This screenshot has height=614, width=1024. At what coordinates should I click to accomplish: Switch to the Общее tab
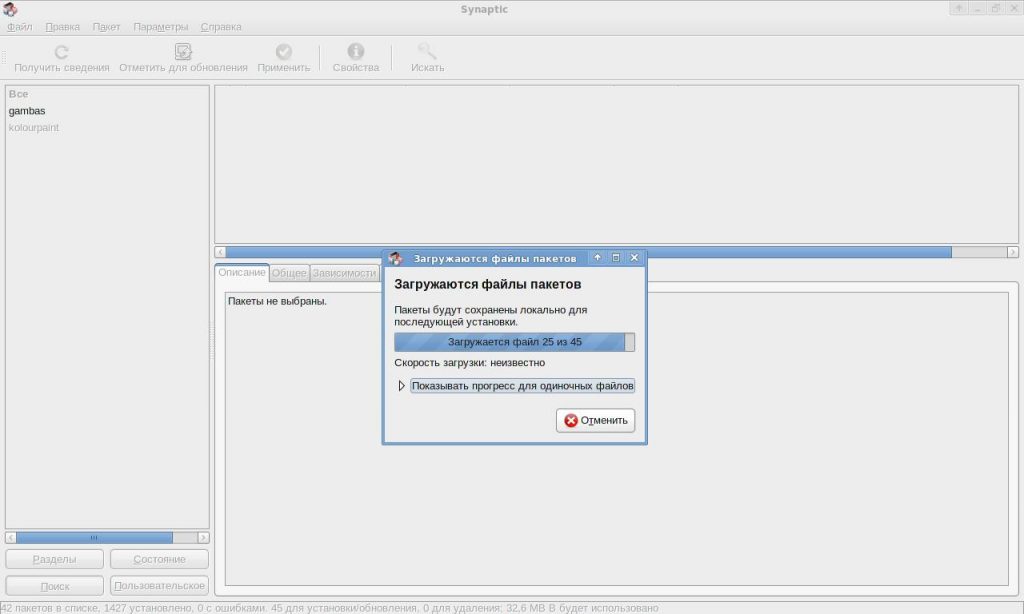click(x=289, y=273)
